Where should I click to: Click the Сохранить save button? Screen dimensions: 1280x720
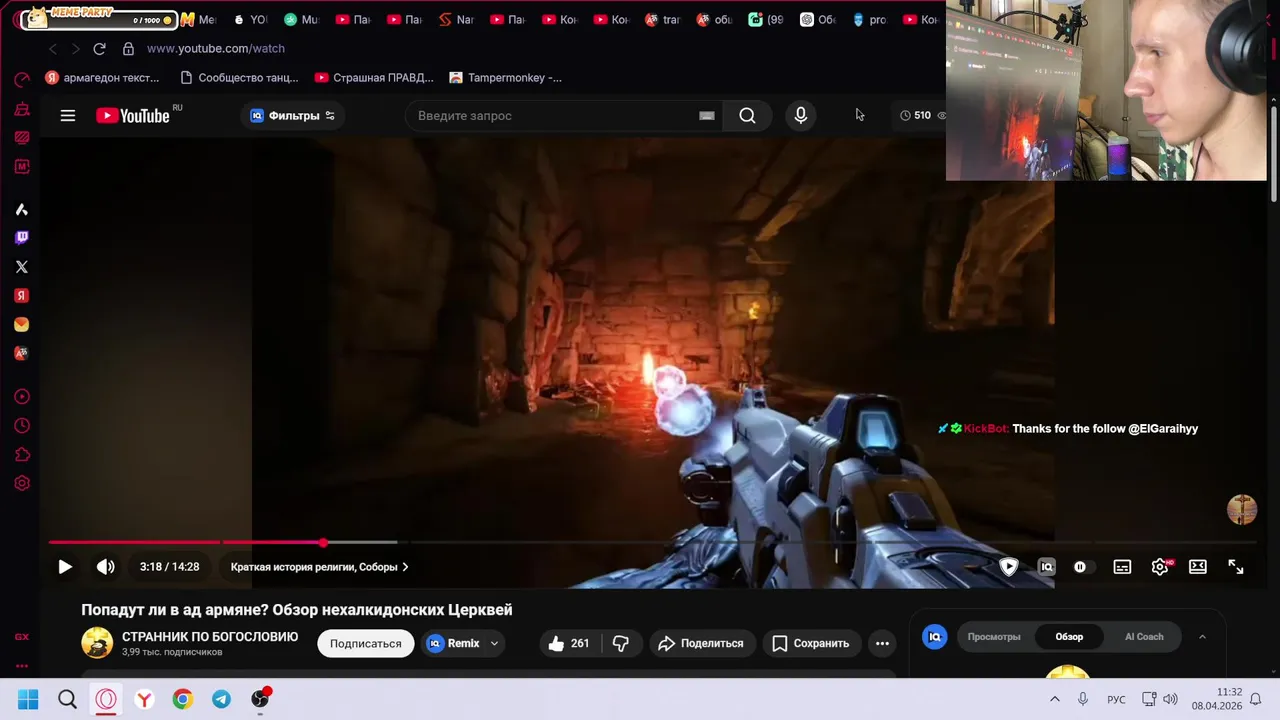point(811,644)
